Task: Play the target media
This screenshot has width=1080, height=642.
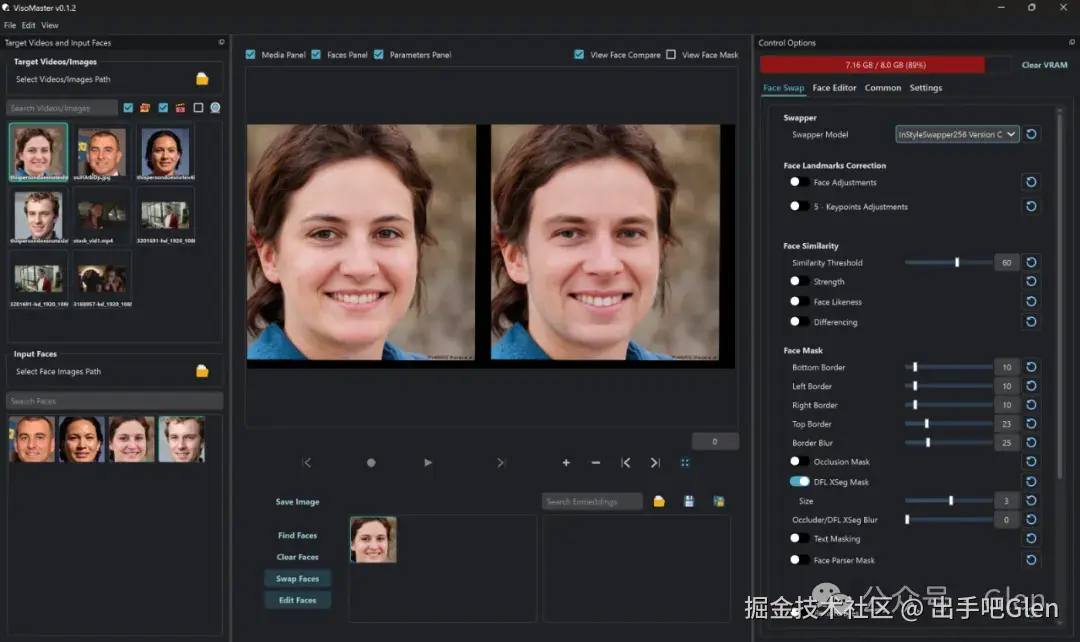Action: pos(428,463)
